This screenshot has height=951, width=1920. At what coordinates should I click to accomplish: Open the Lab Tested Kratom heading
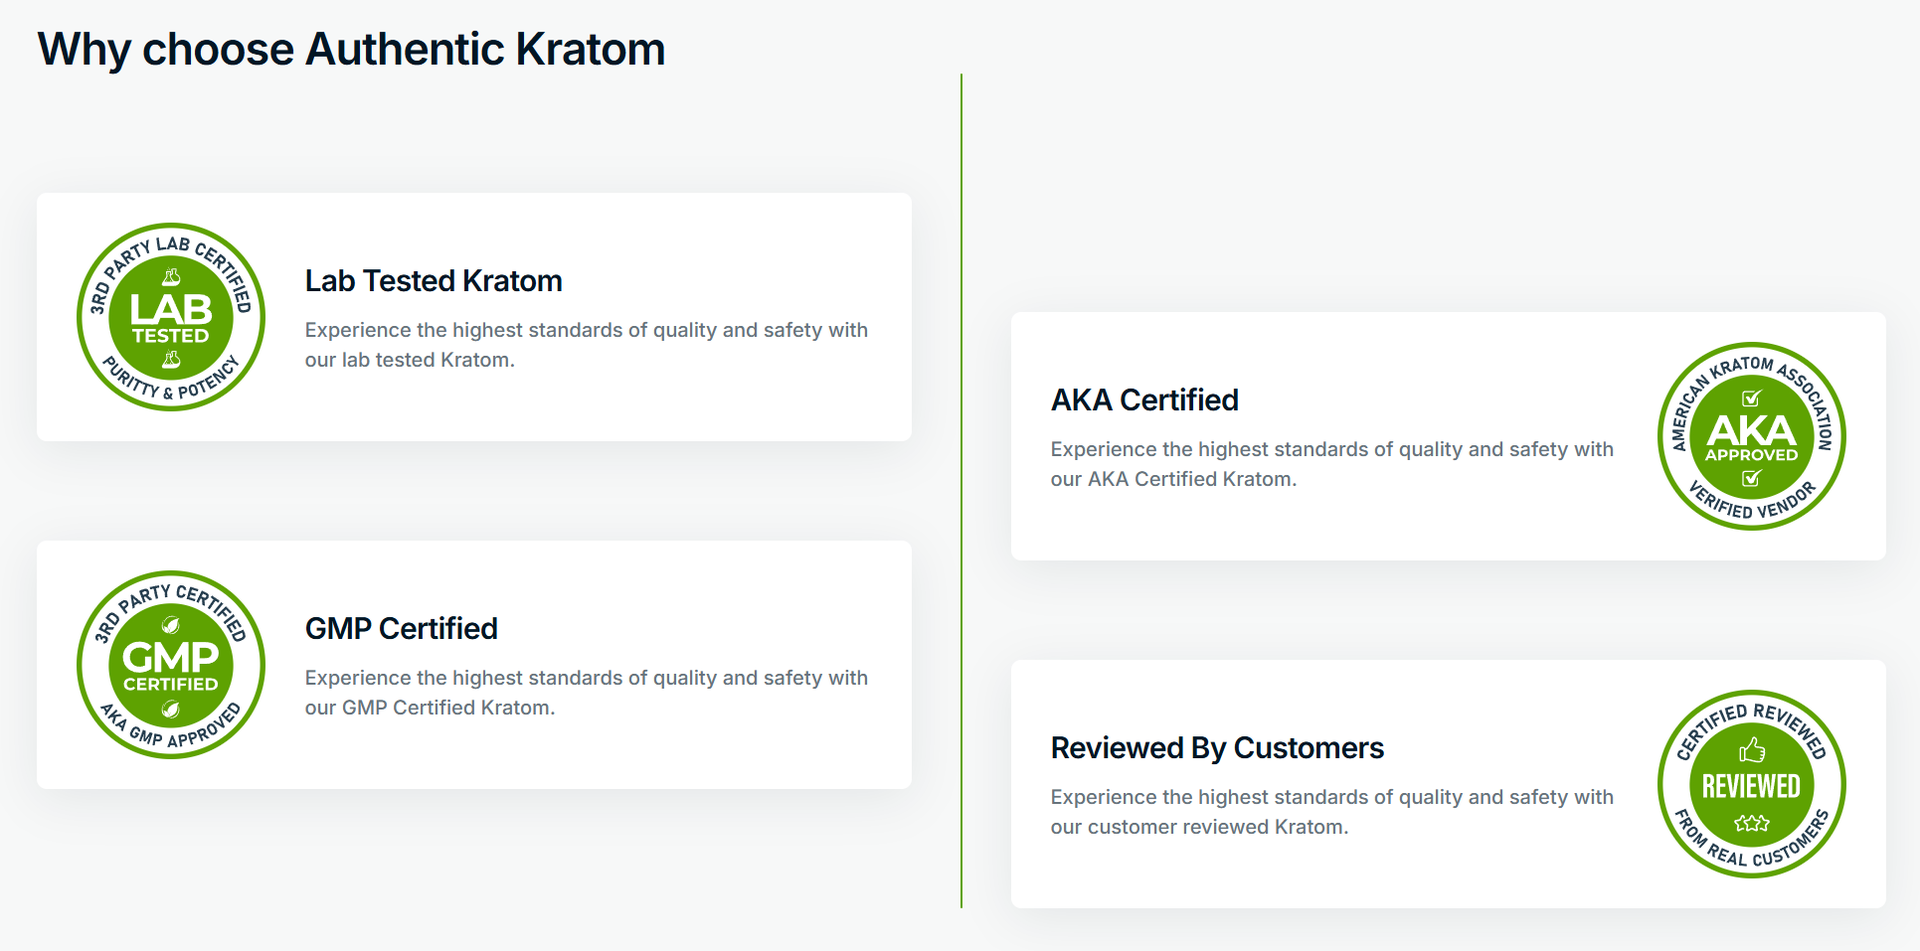(x=433, y=281)
